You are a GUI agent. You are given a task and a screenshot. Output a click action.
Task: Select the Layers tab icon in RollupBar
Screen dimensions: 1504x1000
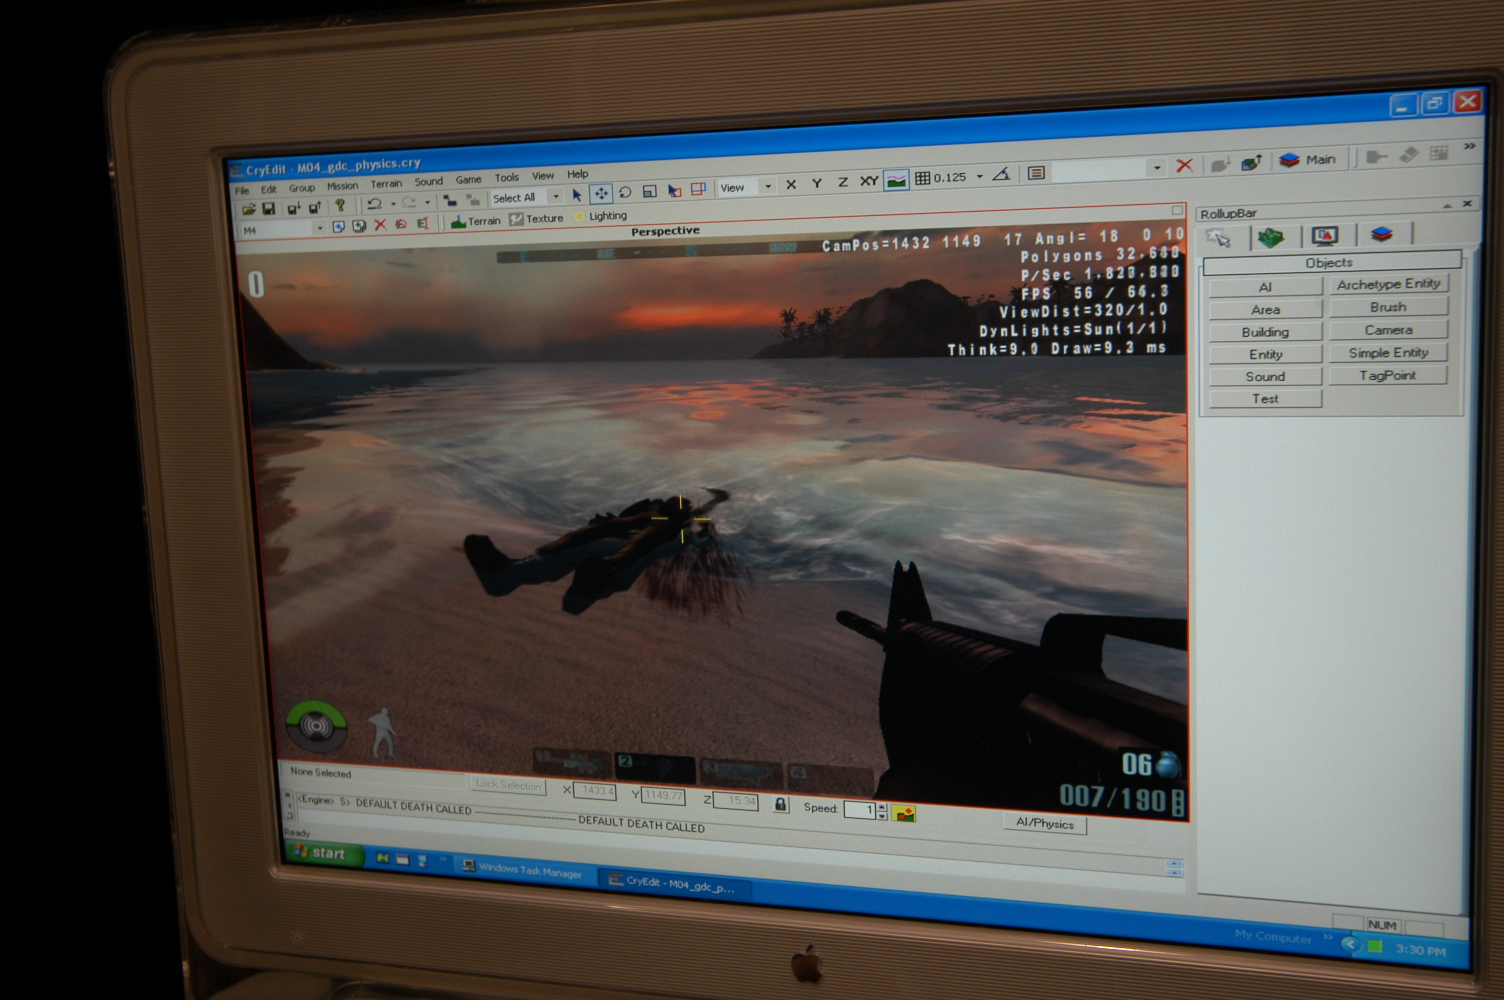tap(1382, 234)
